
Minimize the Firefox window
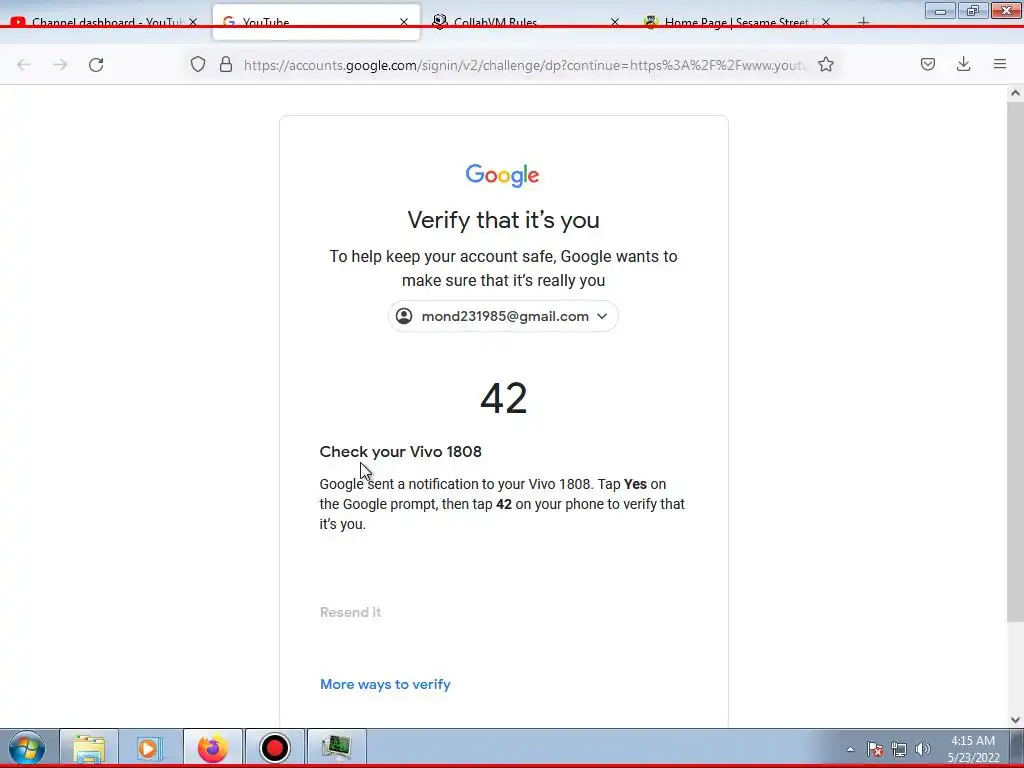pos(940,11)
